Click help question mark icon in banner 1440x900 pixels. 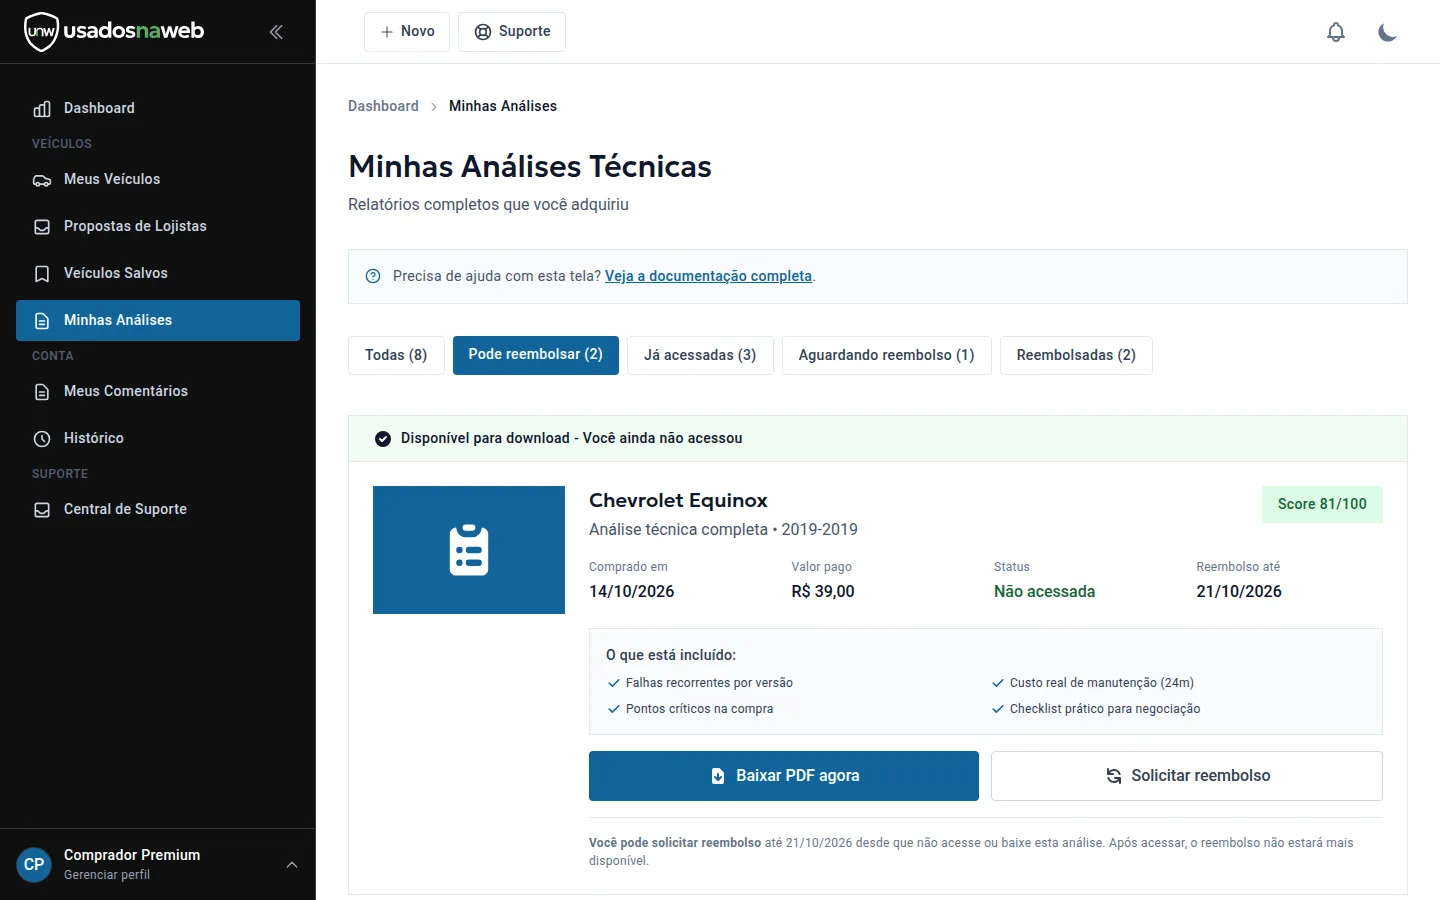point(373,276)
